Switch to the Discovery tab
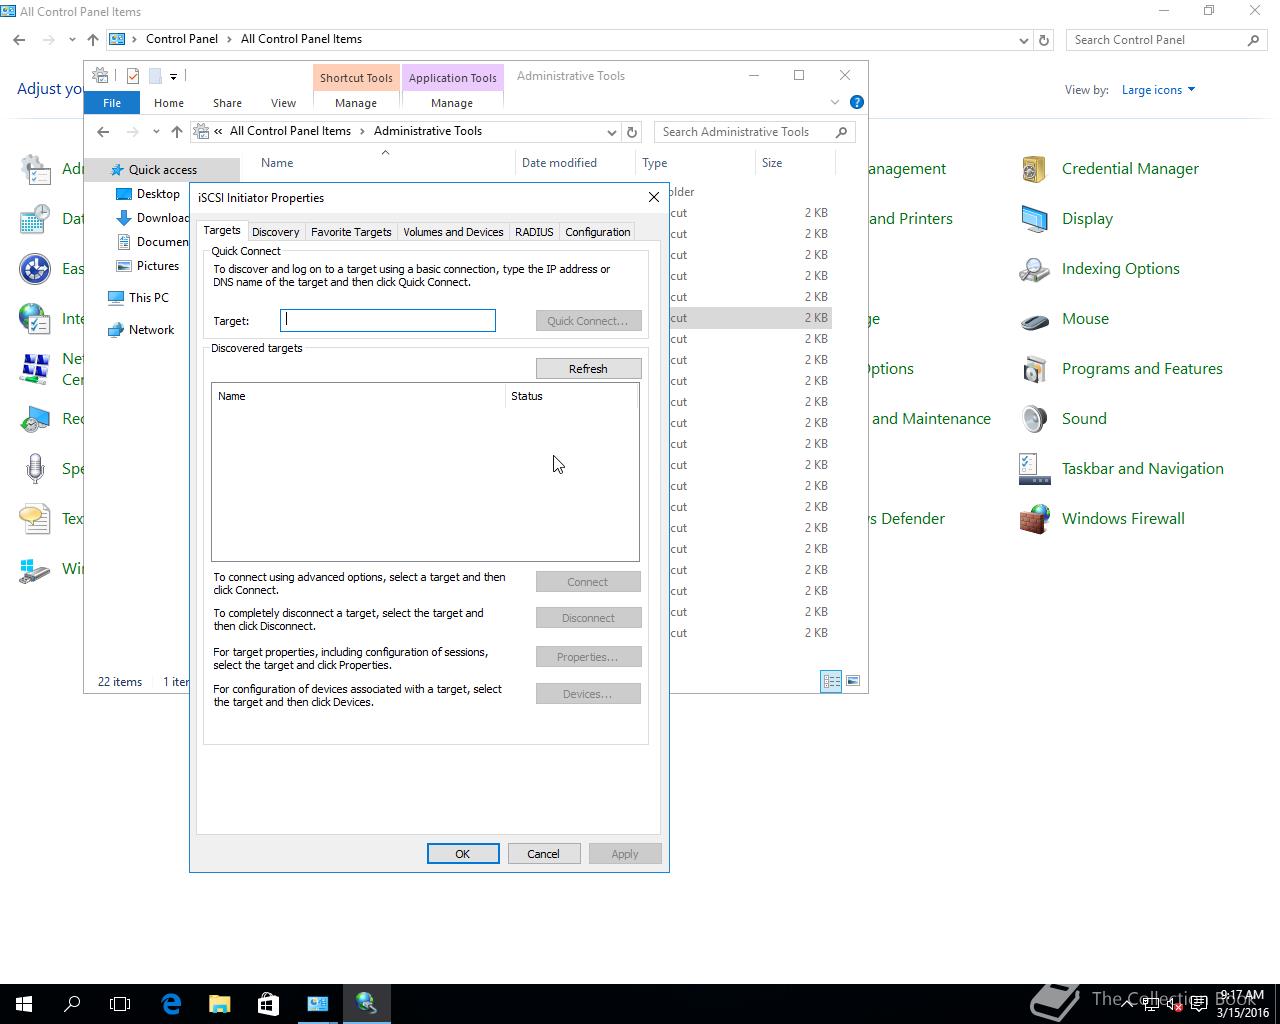This screenshot has height=1024, width=1280. pyautogui.click(x=275, y=232)
